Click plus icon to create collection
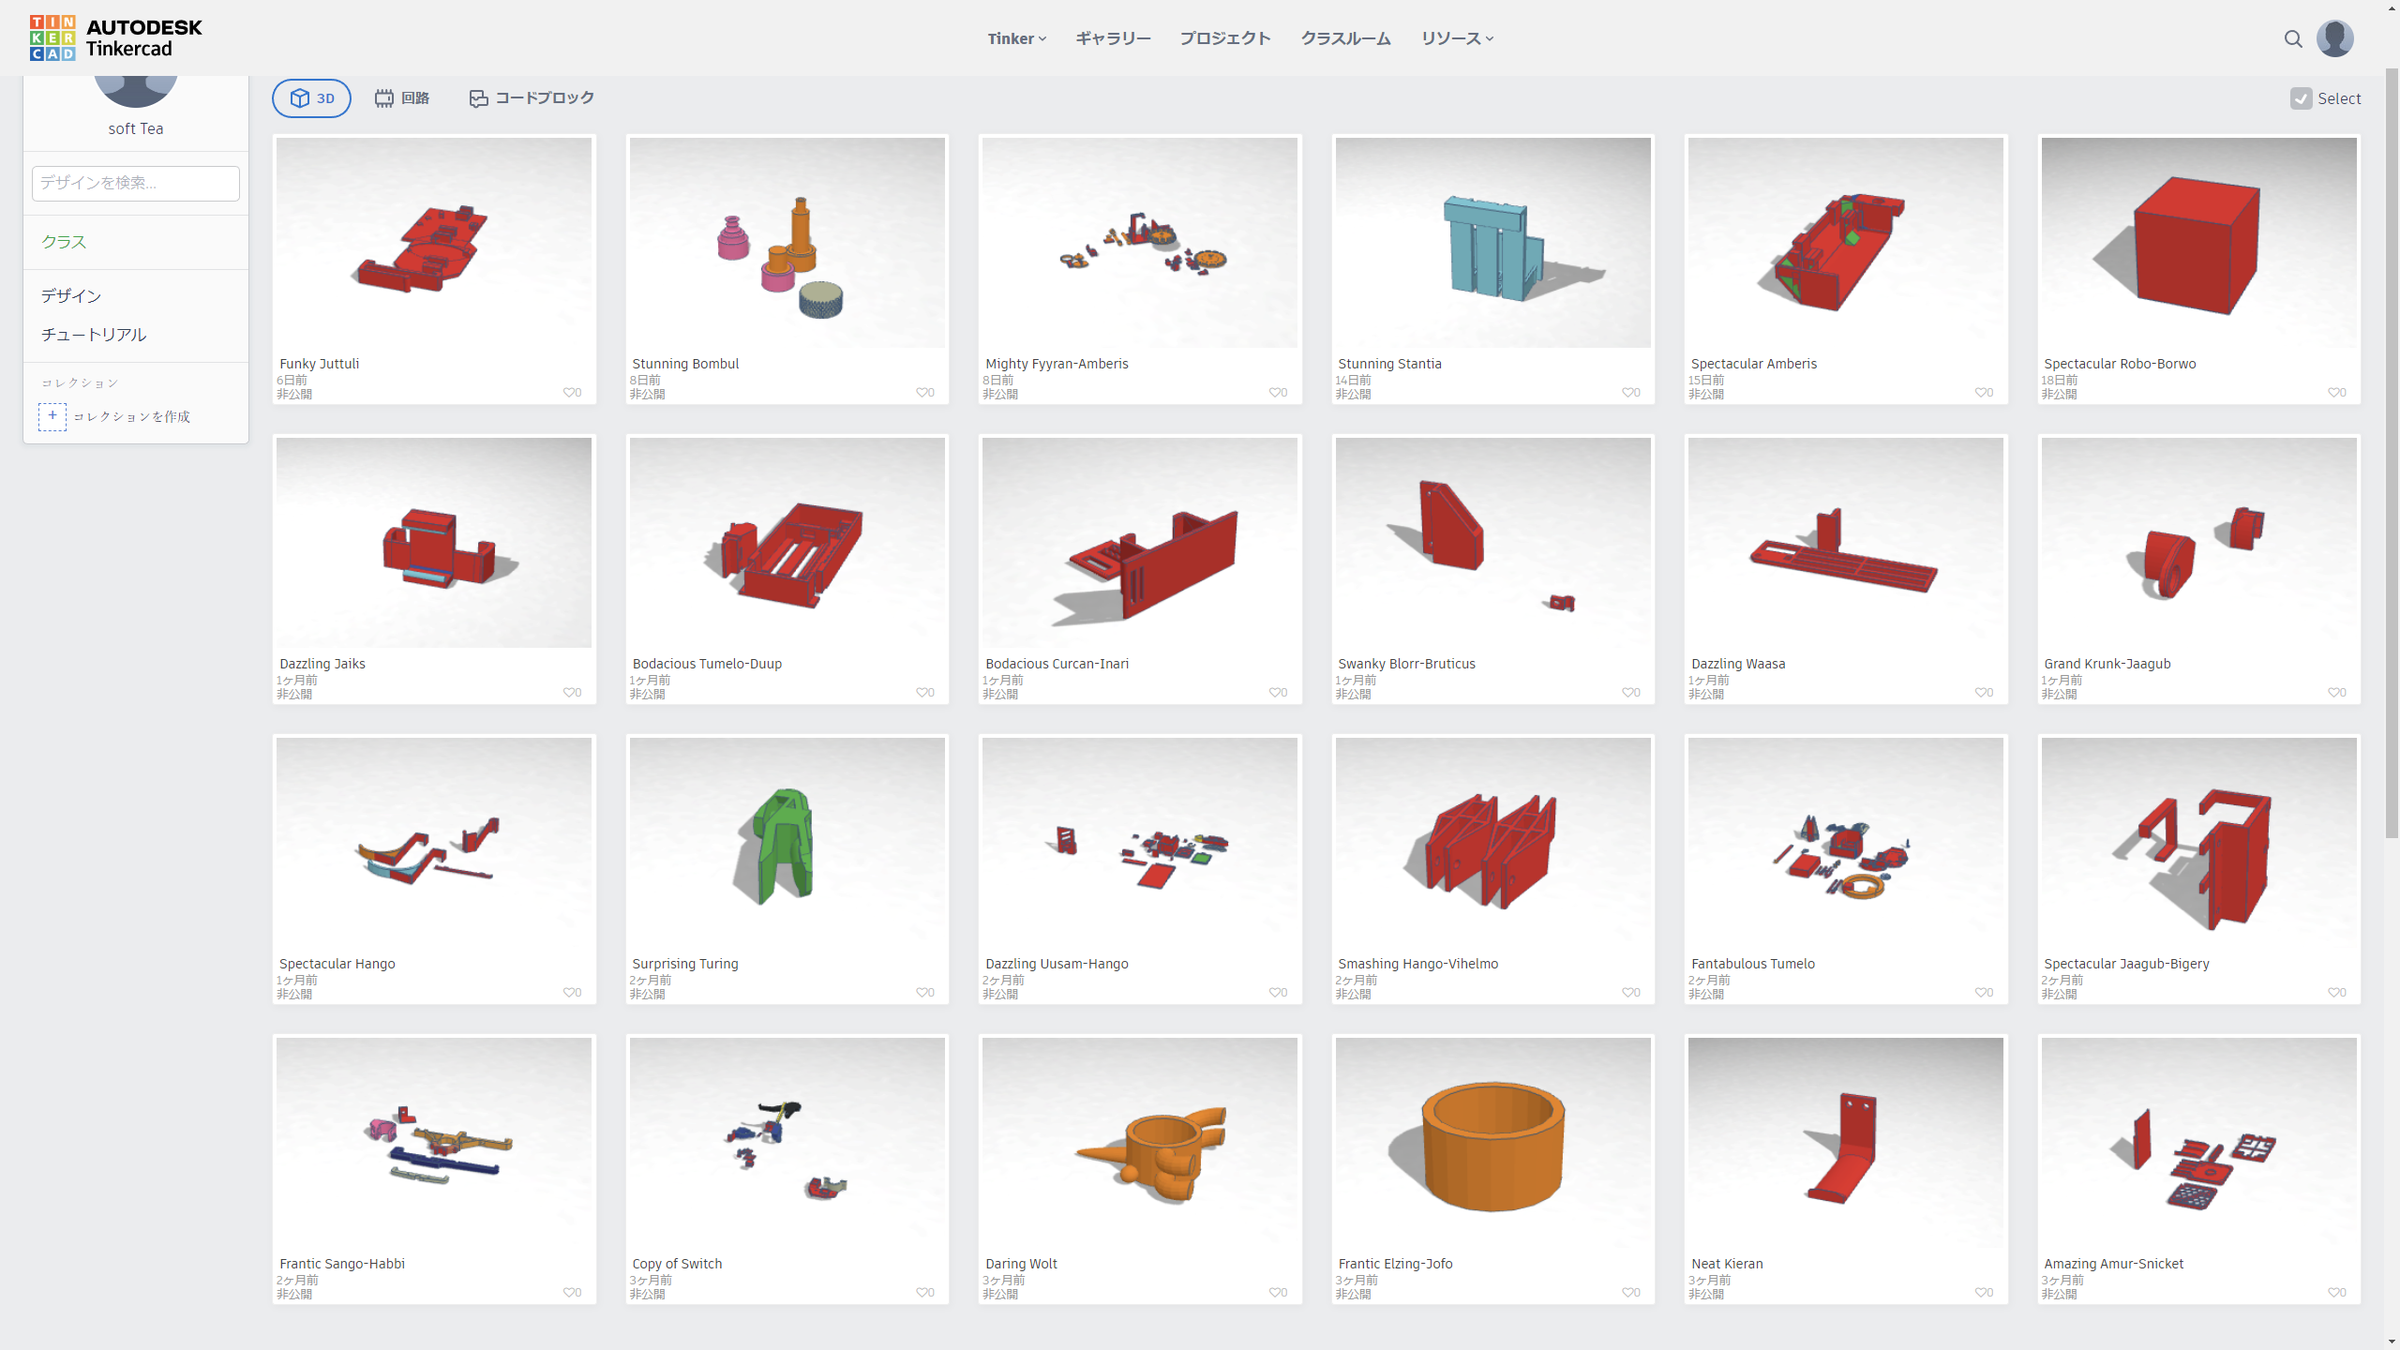 click(x=52, y=416)
